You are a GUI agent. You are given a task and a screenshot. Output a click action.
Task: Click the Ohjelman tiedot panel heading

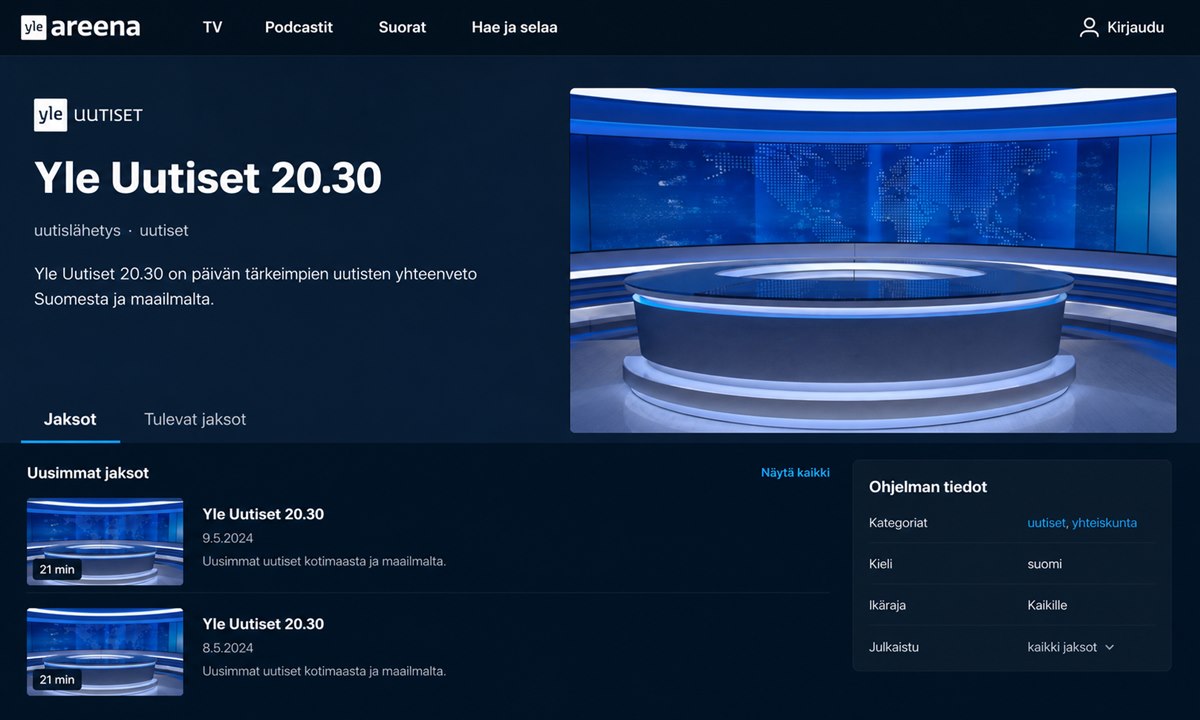point(928,487)
